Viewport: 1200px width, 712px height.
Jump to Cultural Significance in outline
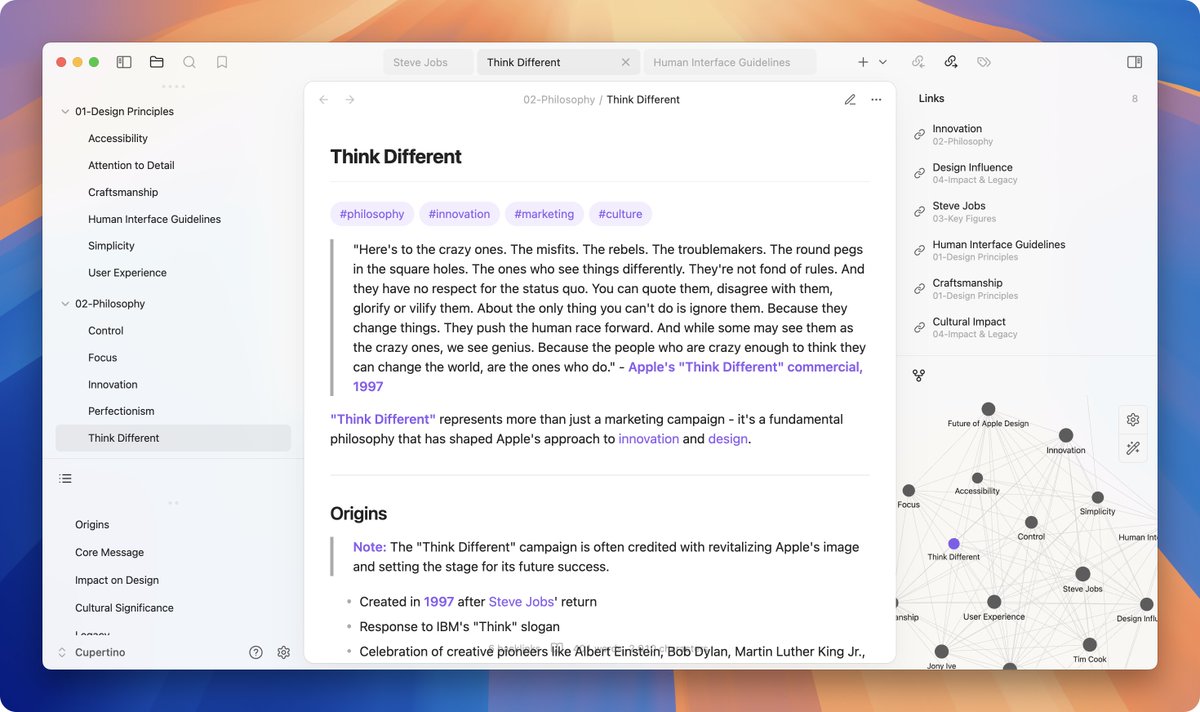[x=124, y=608]
